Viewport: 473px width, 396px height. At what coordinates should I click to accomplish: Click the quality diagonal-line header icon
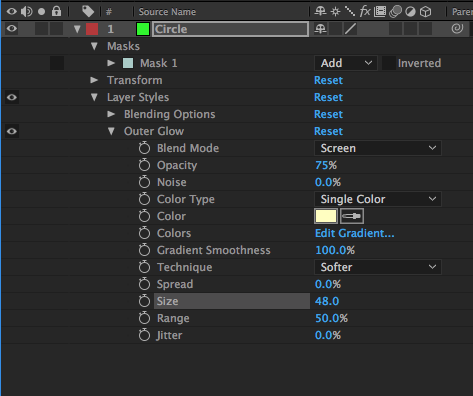[350, 12]
